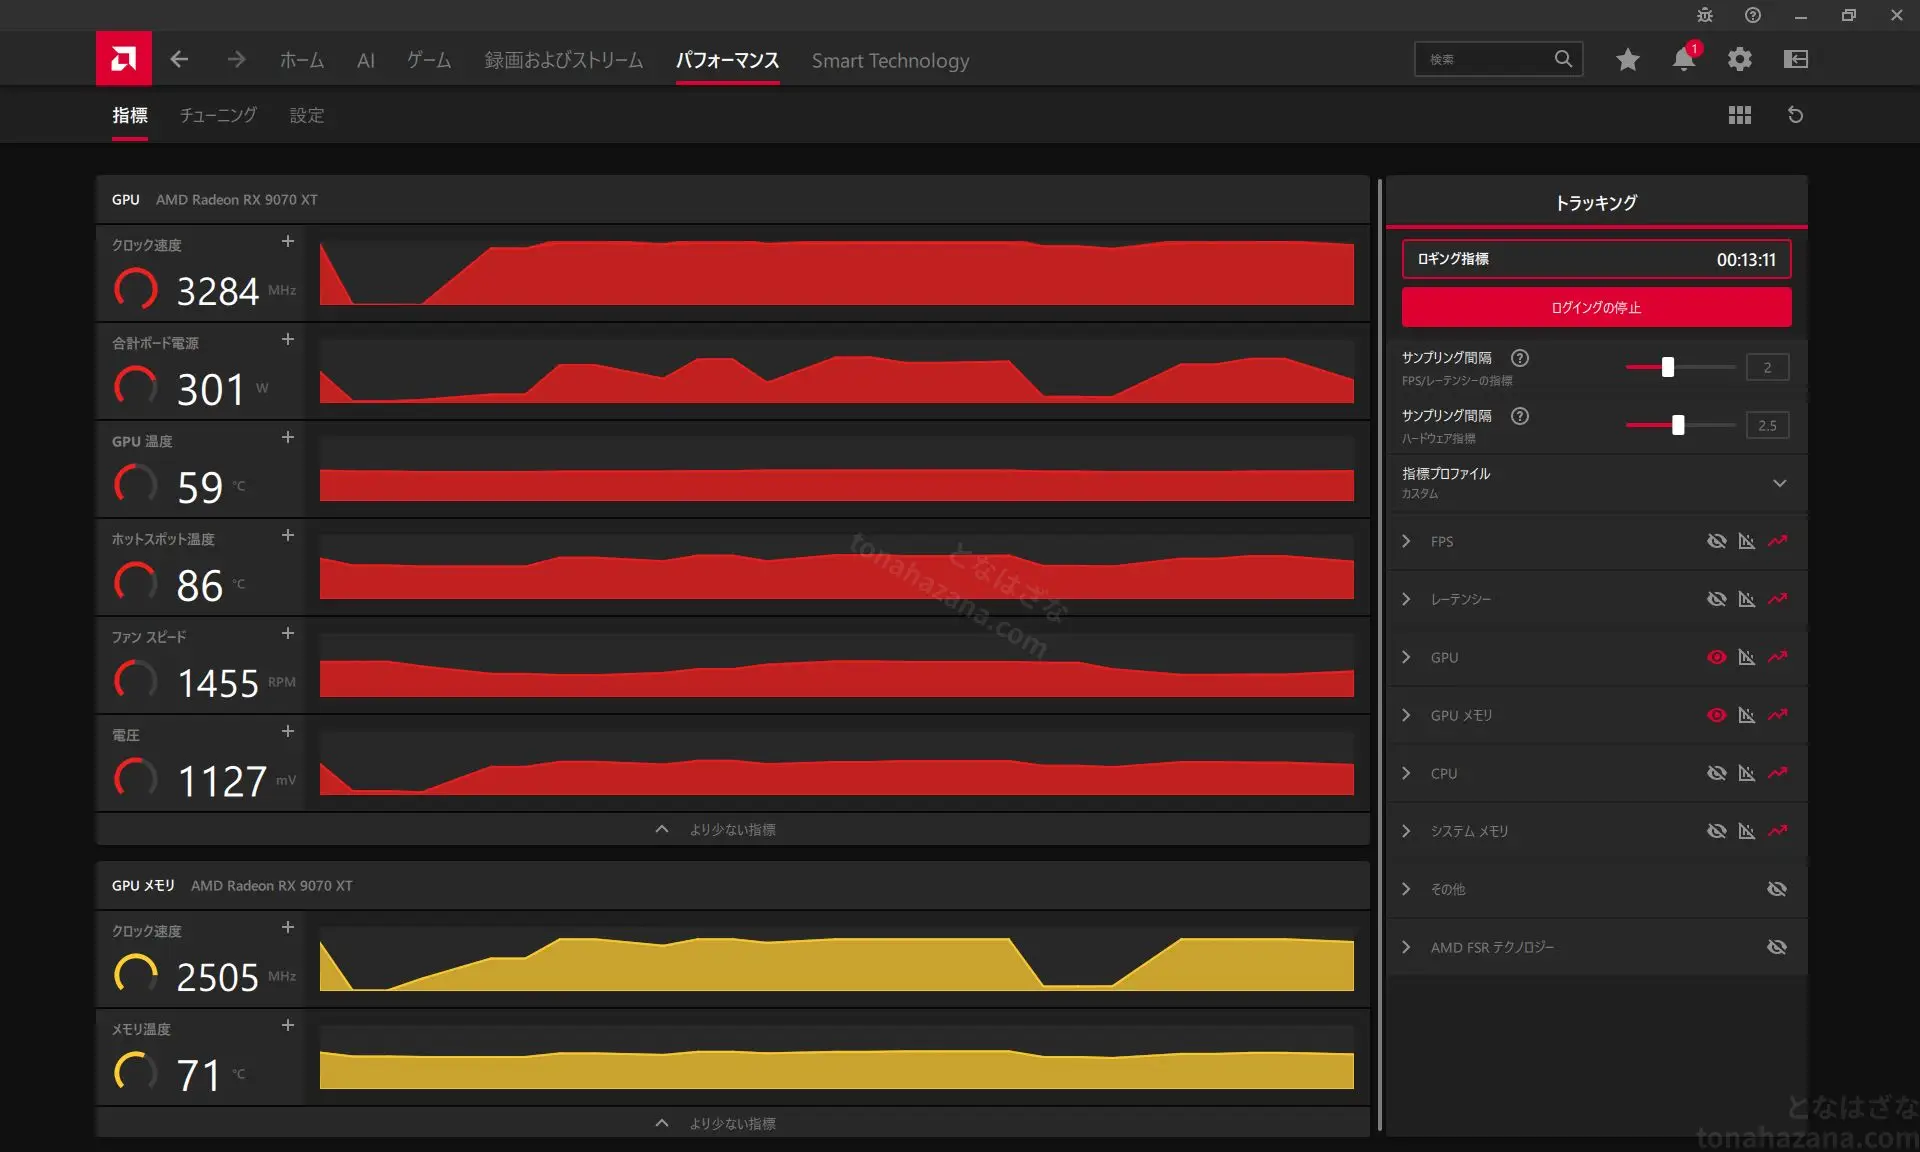Click the ログインの停止 button
The image size is (1920, 1152).
[x=1597, y=307]
